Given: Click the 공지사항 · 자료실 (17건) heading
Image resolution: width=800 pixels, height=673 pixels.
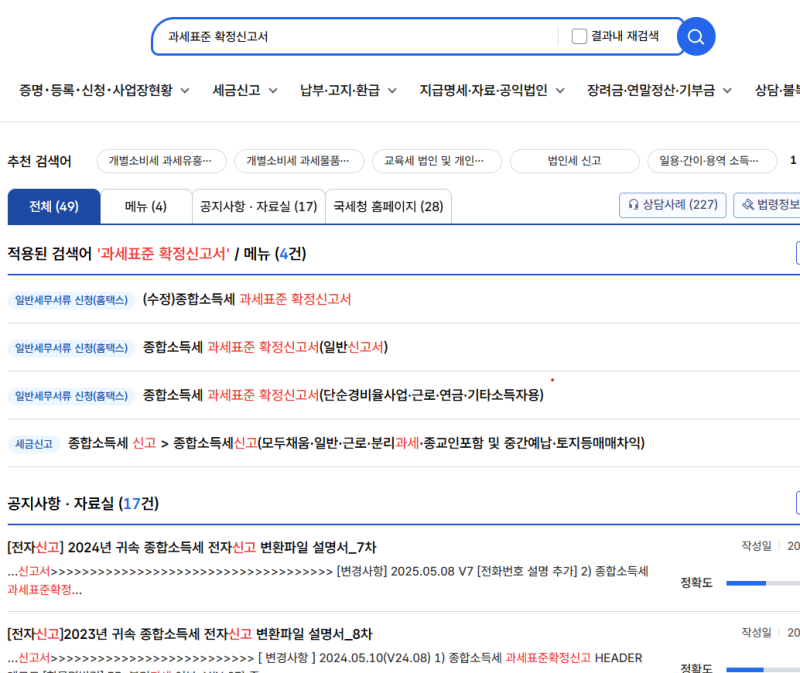Looking at the screenshot, I should (x=83, y=504).
